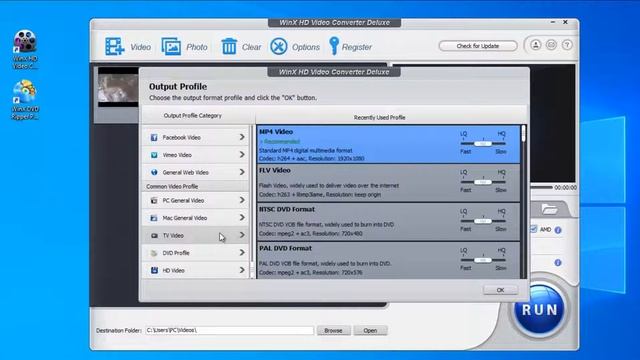Click the Facebook Video category icon
The width and height of the screenshot is (640, 360).
[154, 138]
